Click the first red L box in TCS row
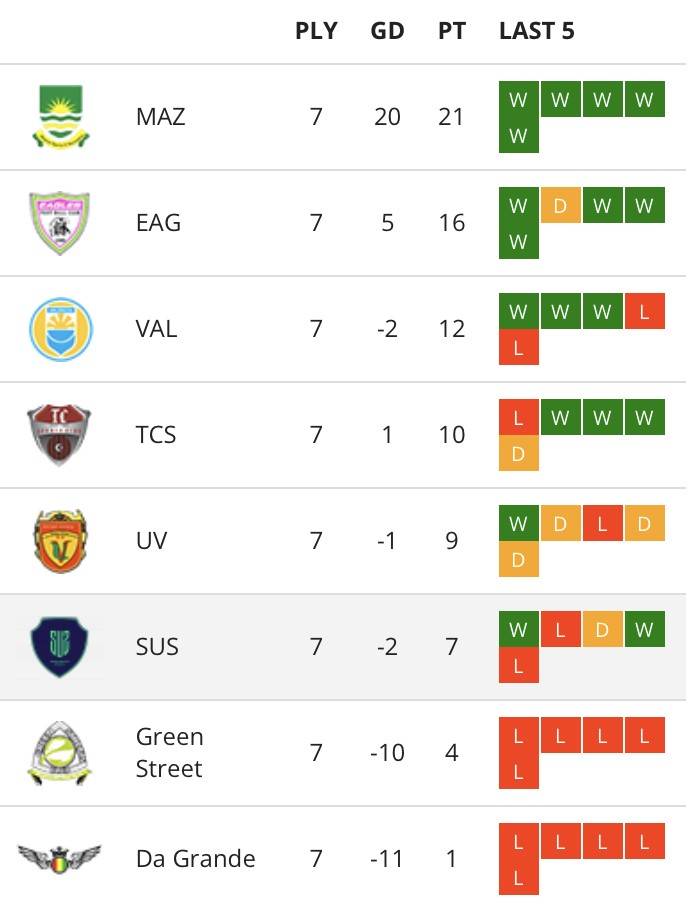Viewport: 698px width, 909px height. tap(518, 418)
